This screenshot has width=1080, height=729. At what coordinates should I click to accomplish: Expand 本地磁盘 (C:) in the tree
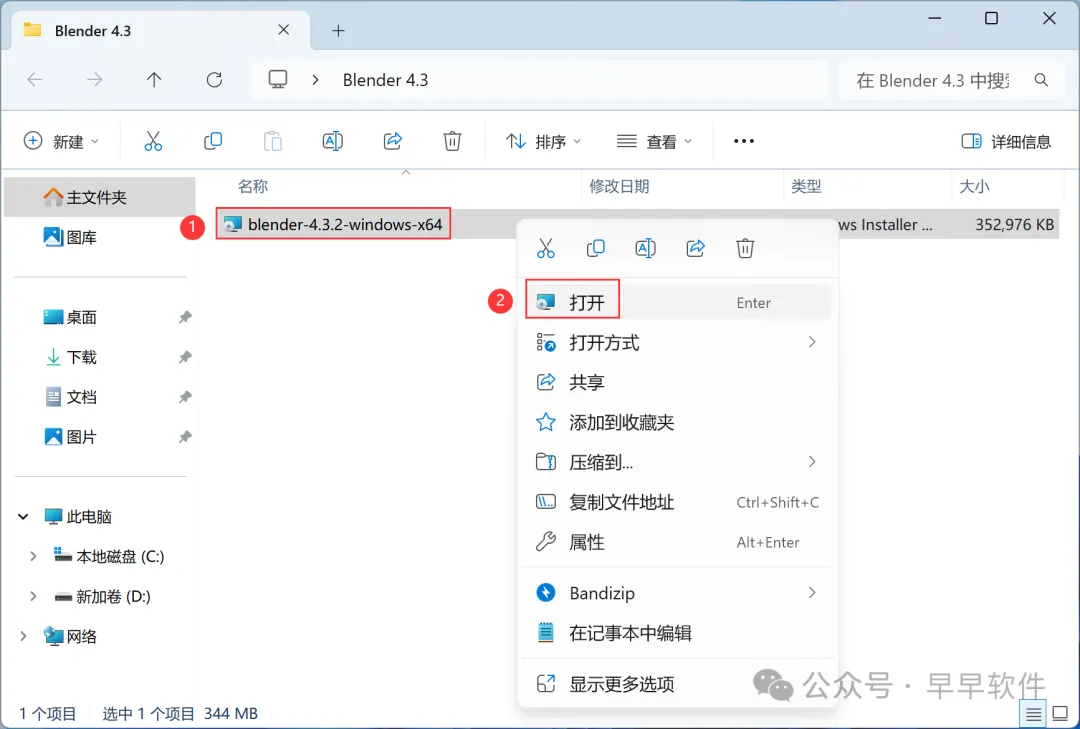click(32, 556)
